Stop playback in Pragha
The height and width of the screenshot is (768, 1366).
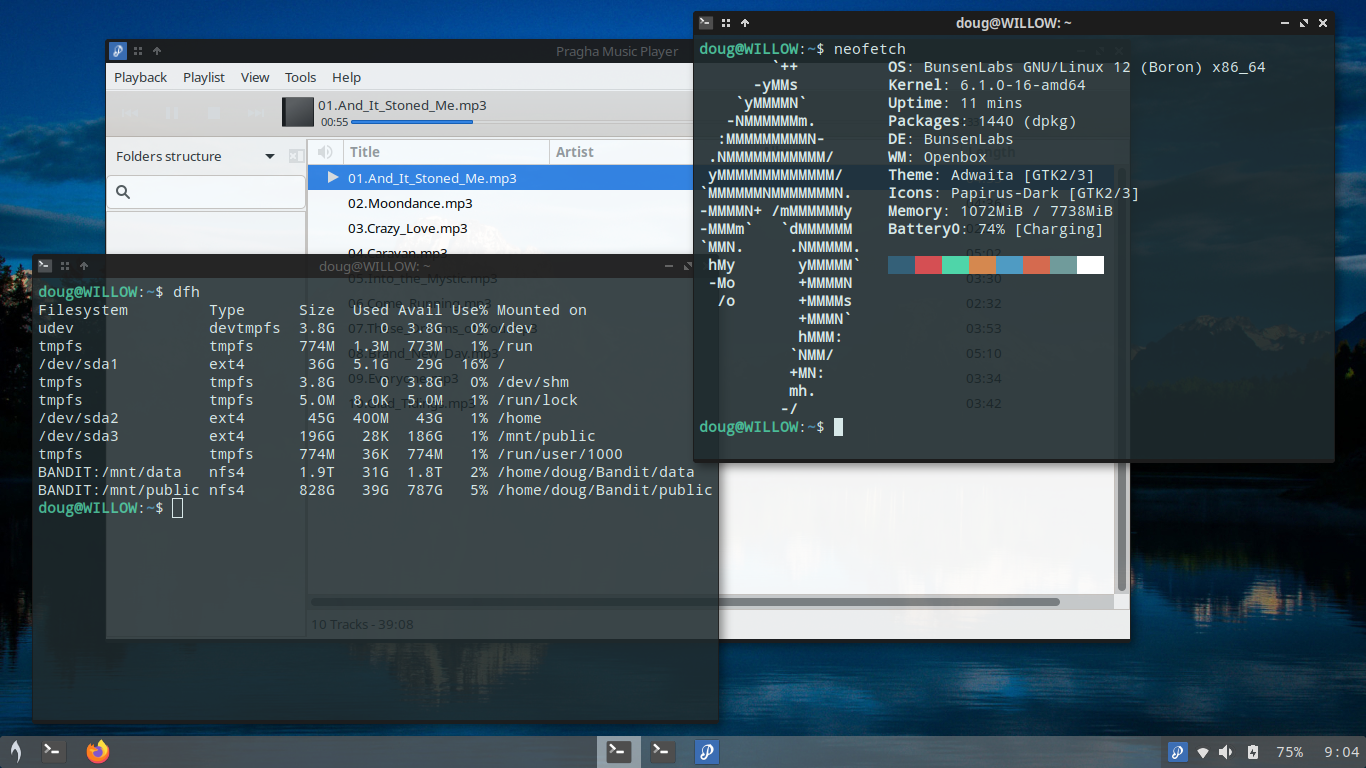[215, 114]
